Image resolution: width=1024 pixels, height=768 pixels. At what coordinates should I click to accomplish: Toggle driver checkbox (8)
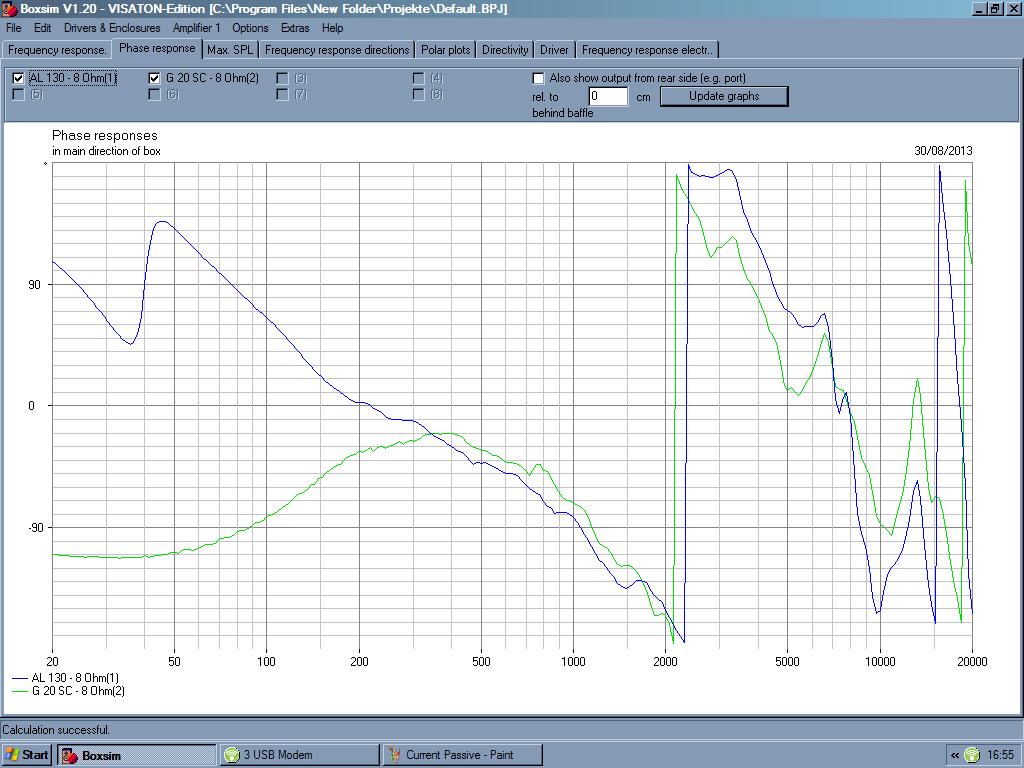pyautogui.click(x=419, y=95)
